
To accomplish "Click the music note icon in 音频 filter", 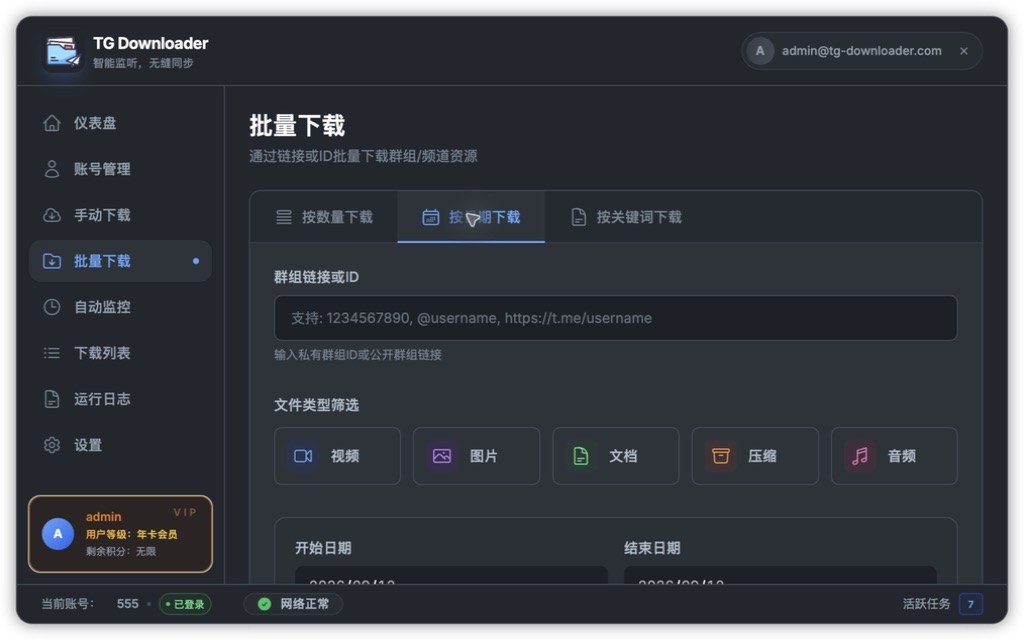I will (860, 456).
